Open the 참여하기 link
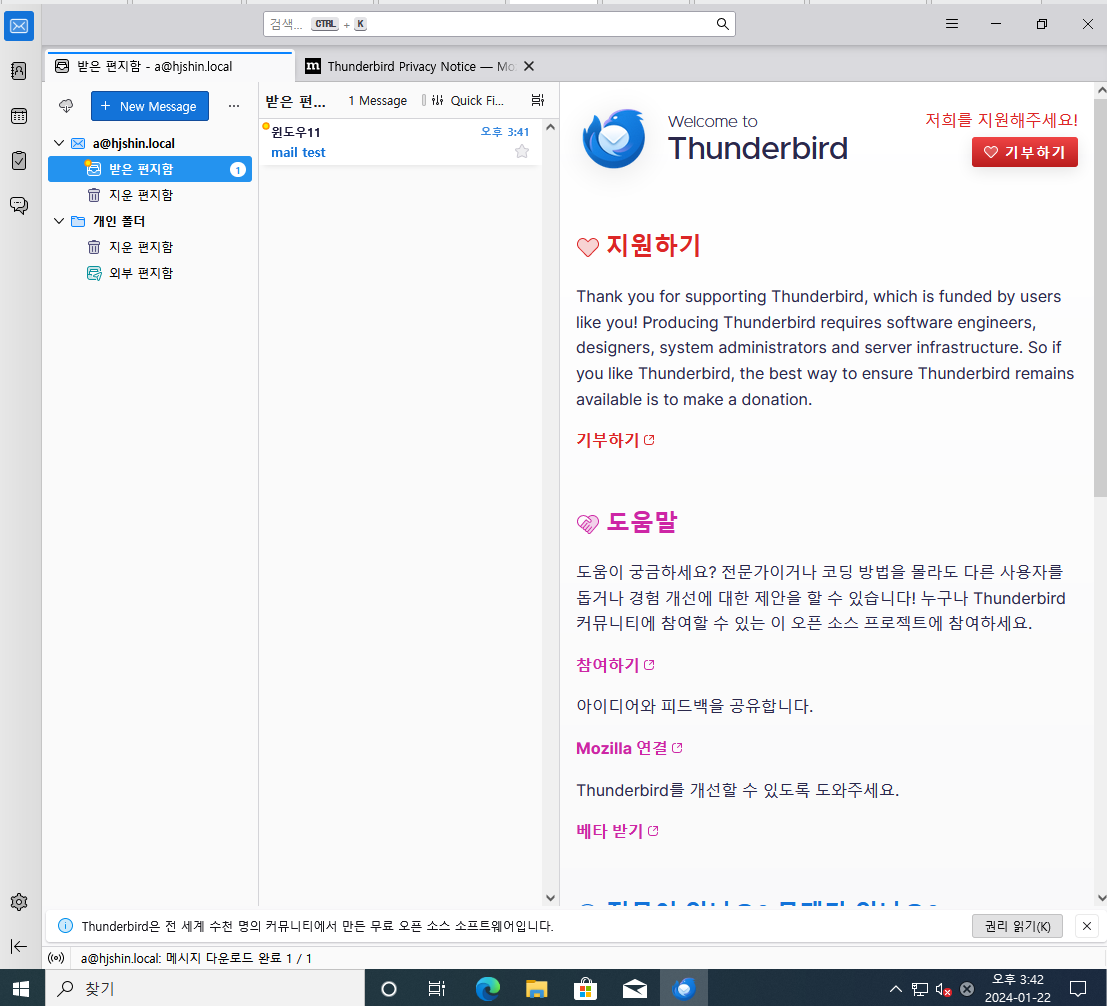 coord(615,665)
